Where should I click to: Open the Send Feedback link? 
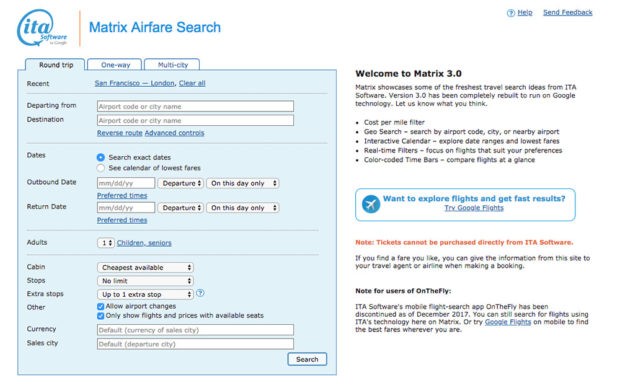tap(567, 13)
